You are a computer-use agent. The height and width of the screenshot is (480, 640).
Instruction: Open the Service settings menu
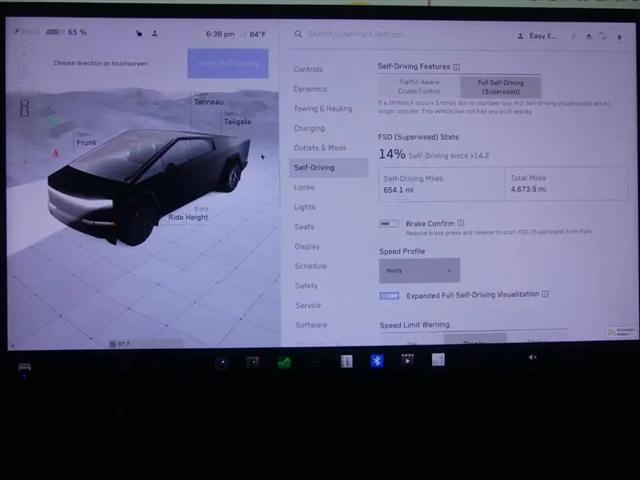coord(308,305)
